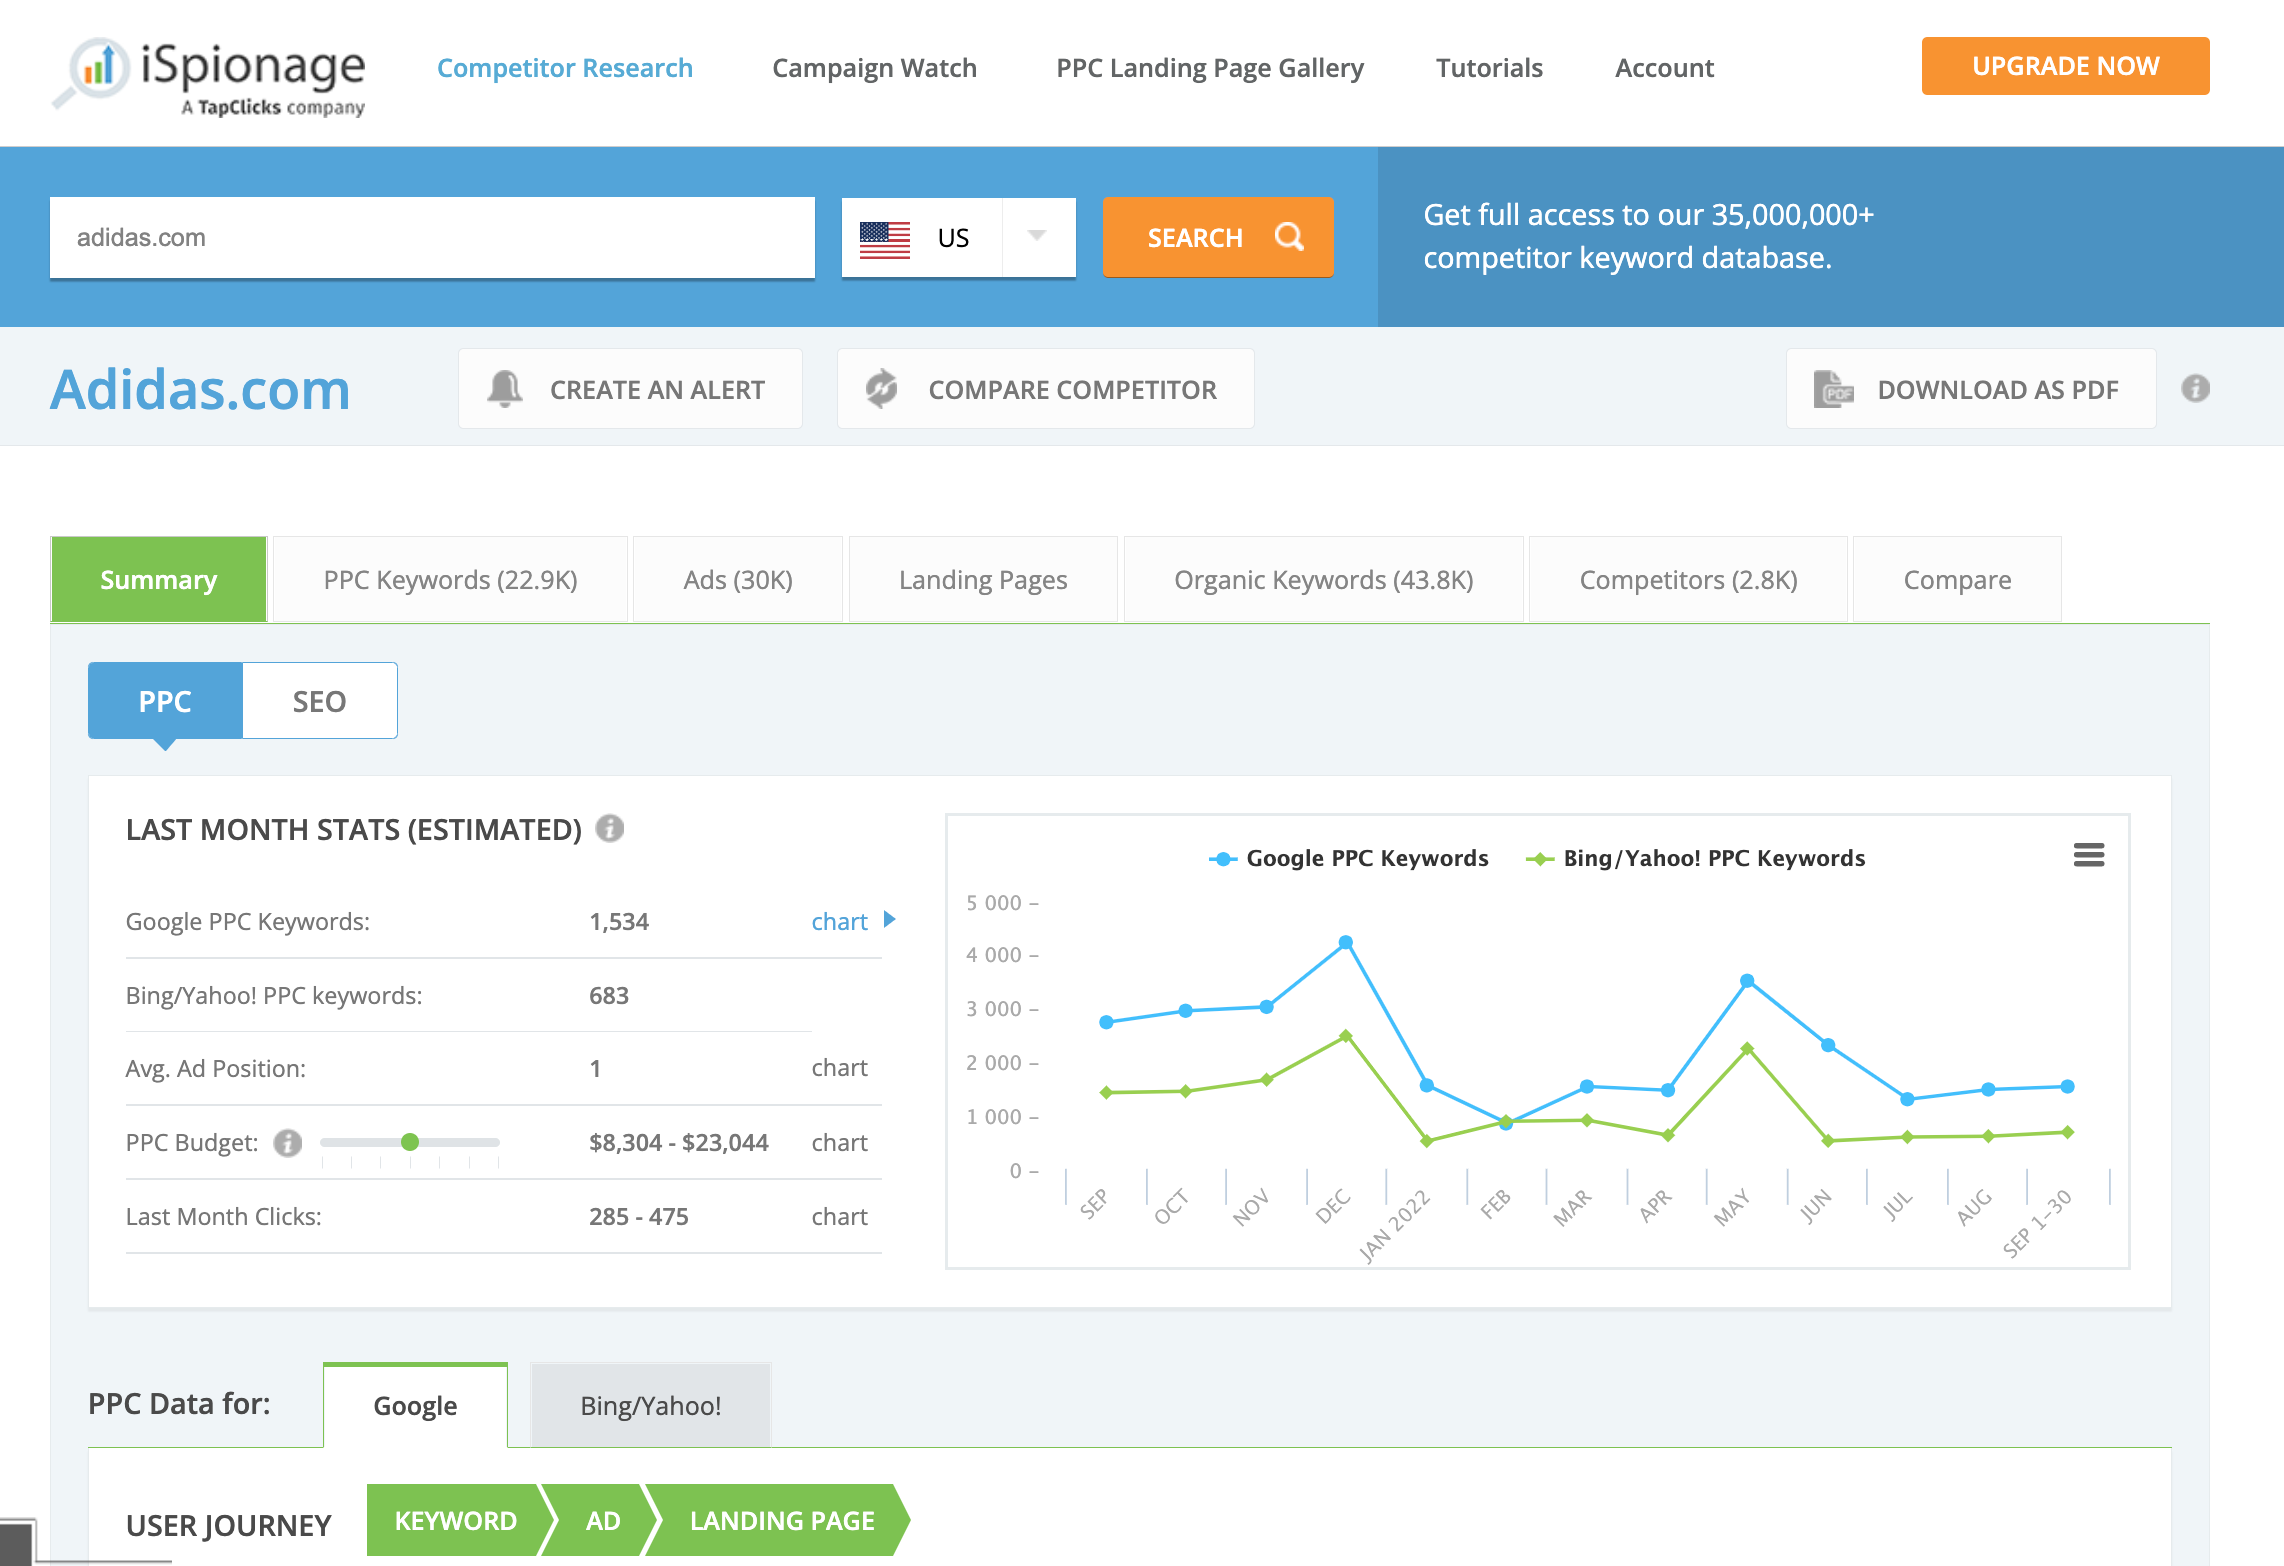Open PPC Keywords (22.9K) tab
This screenshot has height=1566, width=2284.
(451, 580)
